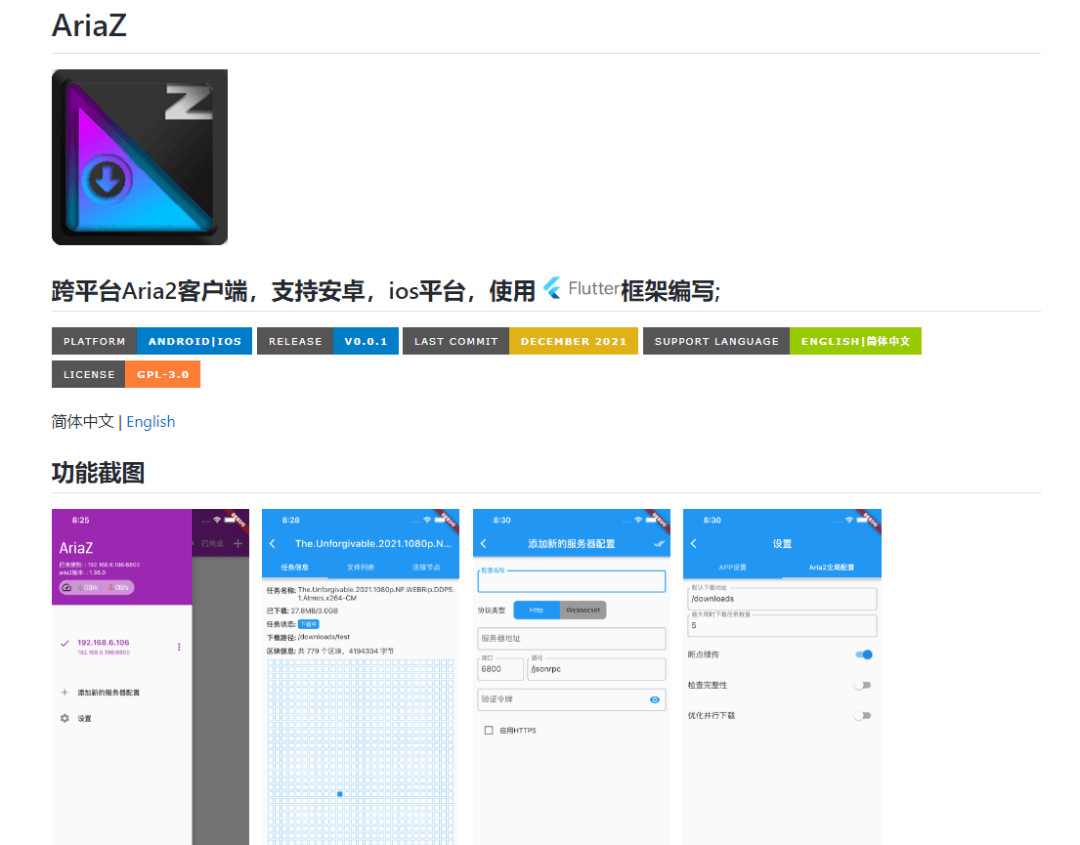Tap the back arrow on the task detail screen
The image size is (1080, 845).
click(x=273, y=543)
